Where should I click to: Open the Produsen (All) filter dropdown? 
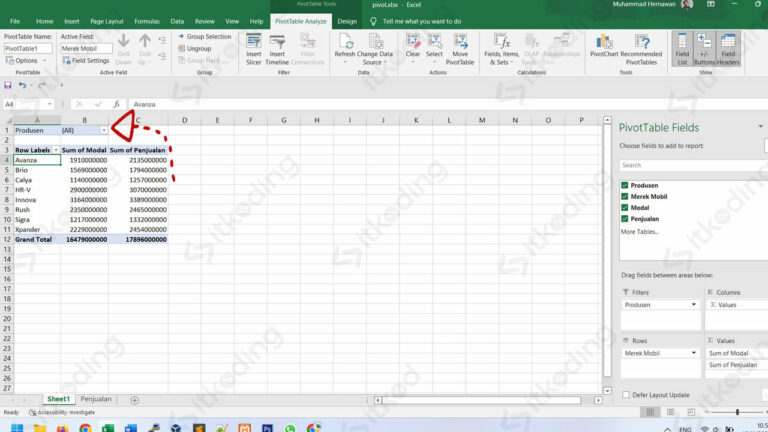(103, 130)
